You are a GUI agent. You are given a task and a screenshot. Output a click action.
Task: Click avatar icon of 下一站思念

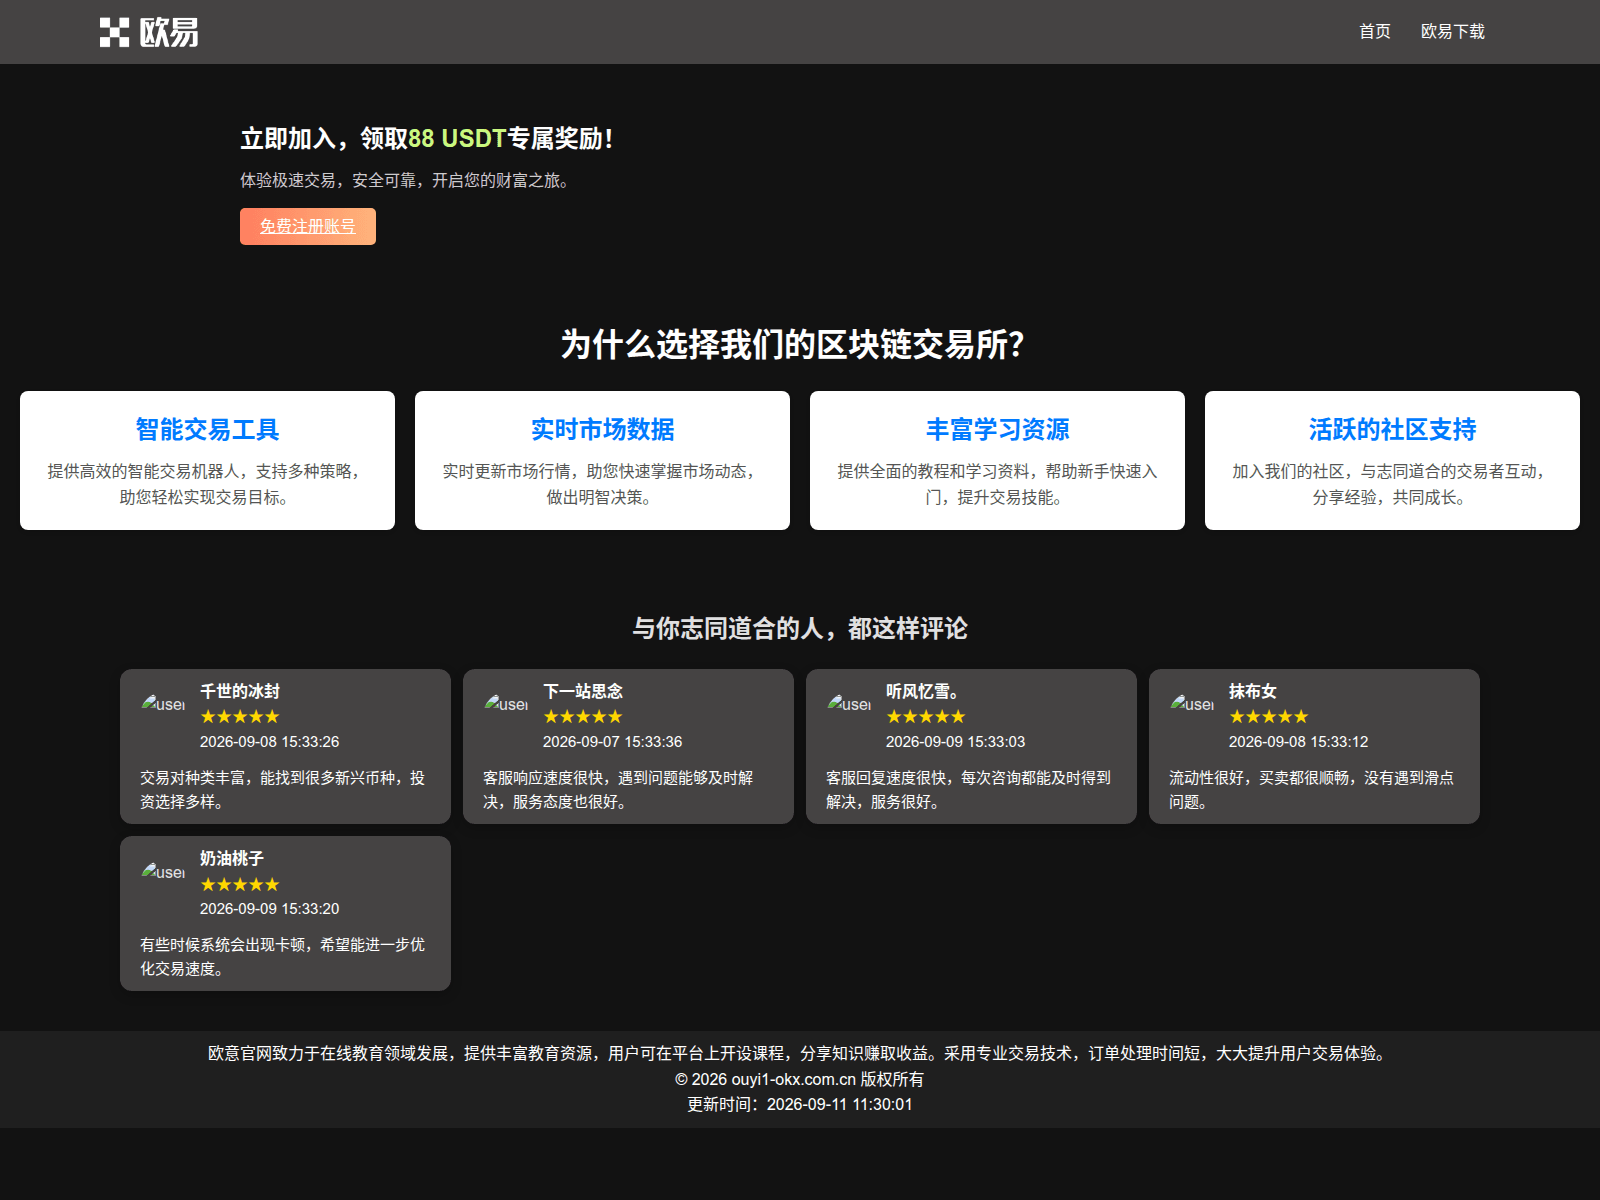[506, 703]
